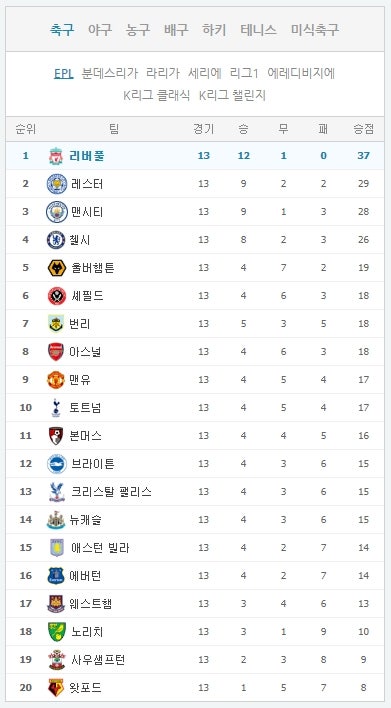Screen dimensions: 391x708
Task: Open the K리그 클래식 league link
Action: tap(157, 95)
